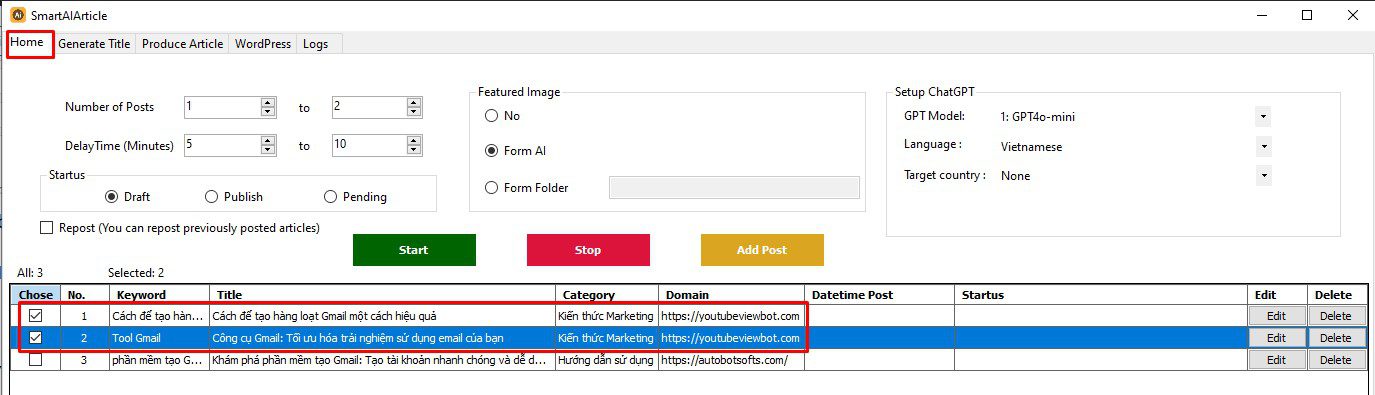Decrease Number of Posts maximum value
Image resolution: width=1375 pixels, height=395 pixels.
pos(414,112)
